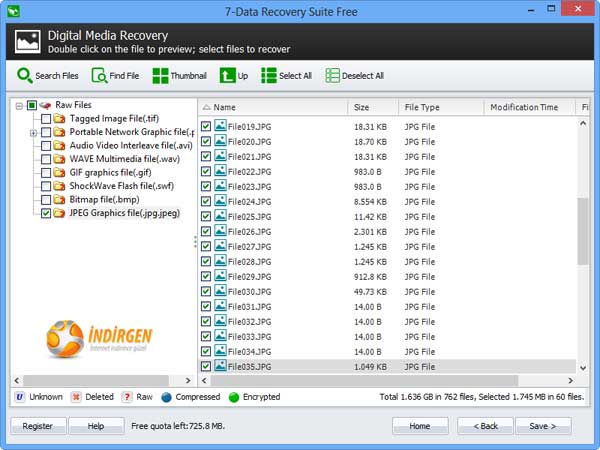This screenshot has height=450, width=600.
Task: Click the tree panel horizontal scrollbar thumb
Action: pos(96,380)
